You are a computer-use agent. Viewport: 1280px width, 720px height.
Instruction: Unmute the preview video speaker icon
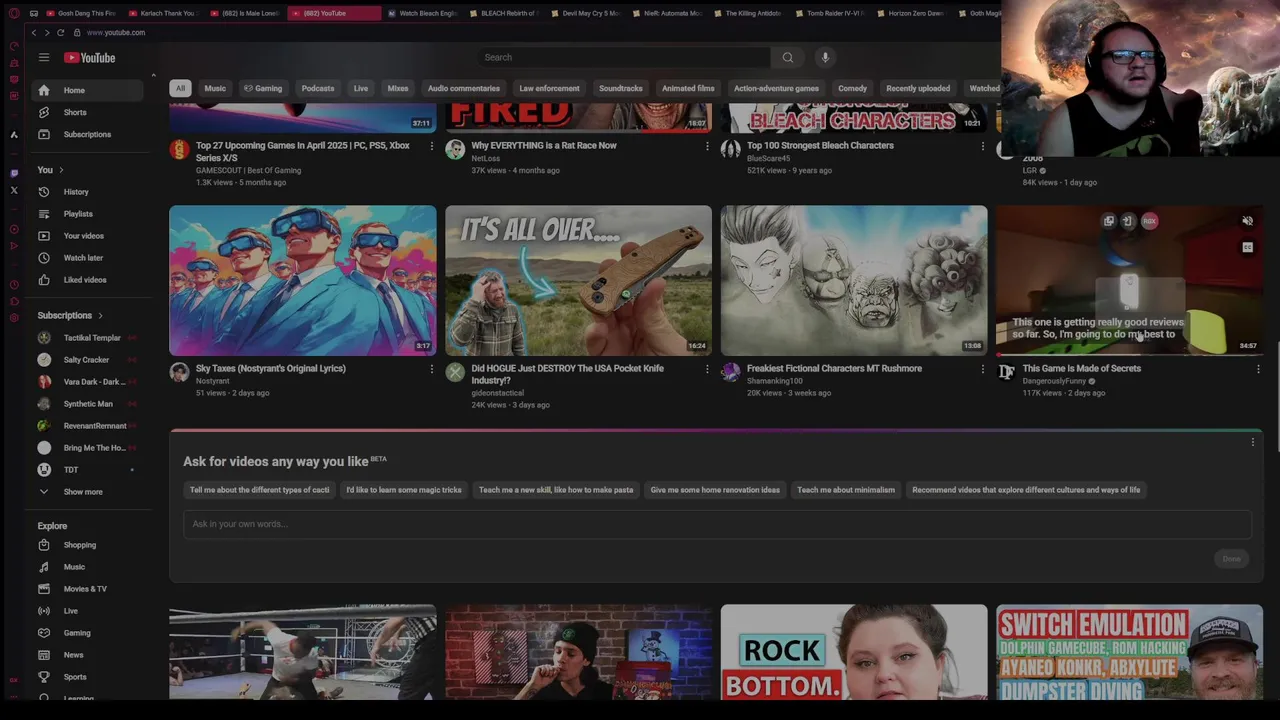[x=1247, y=221]
